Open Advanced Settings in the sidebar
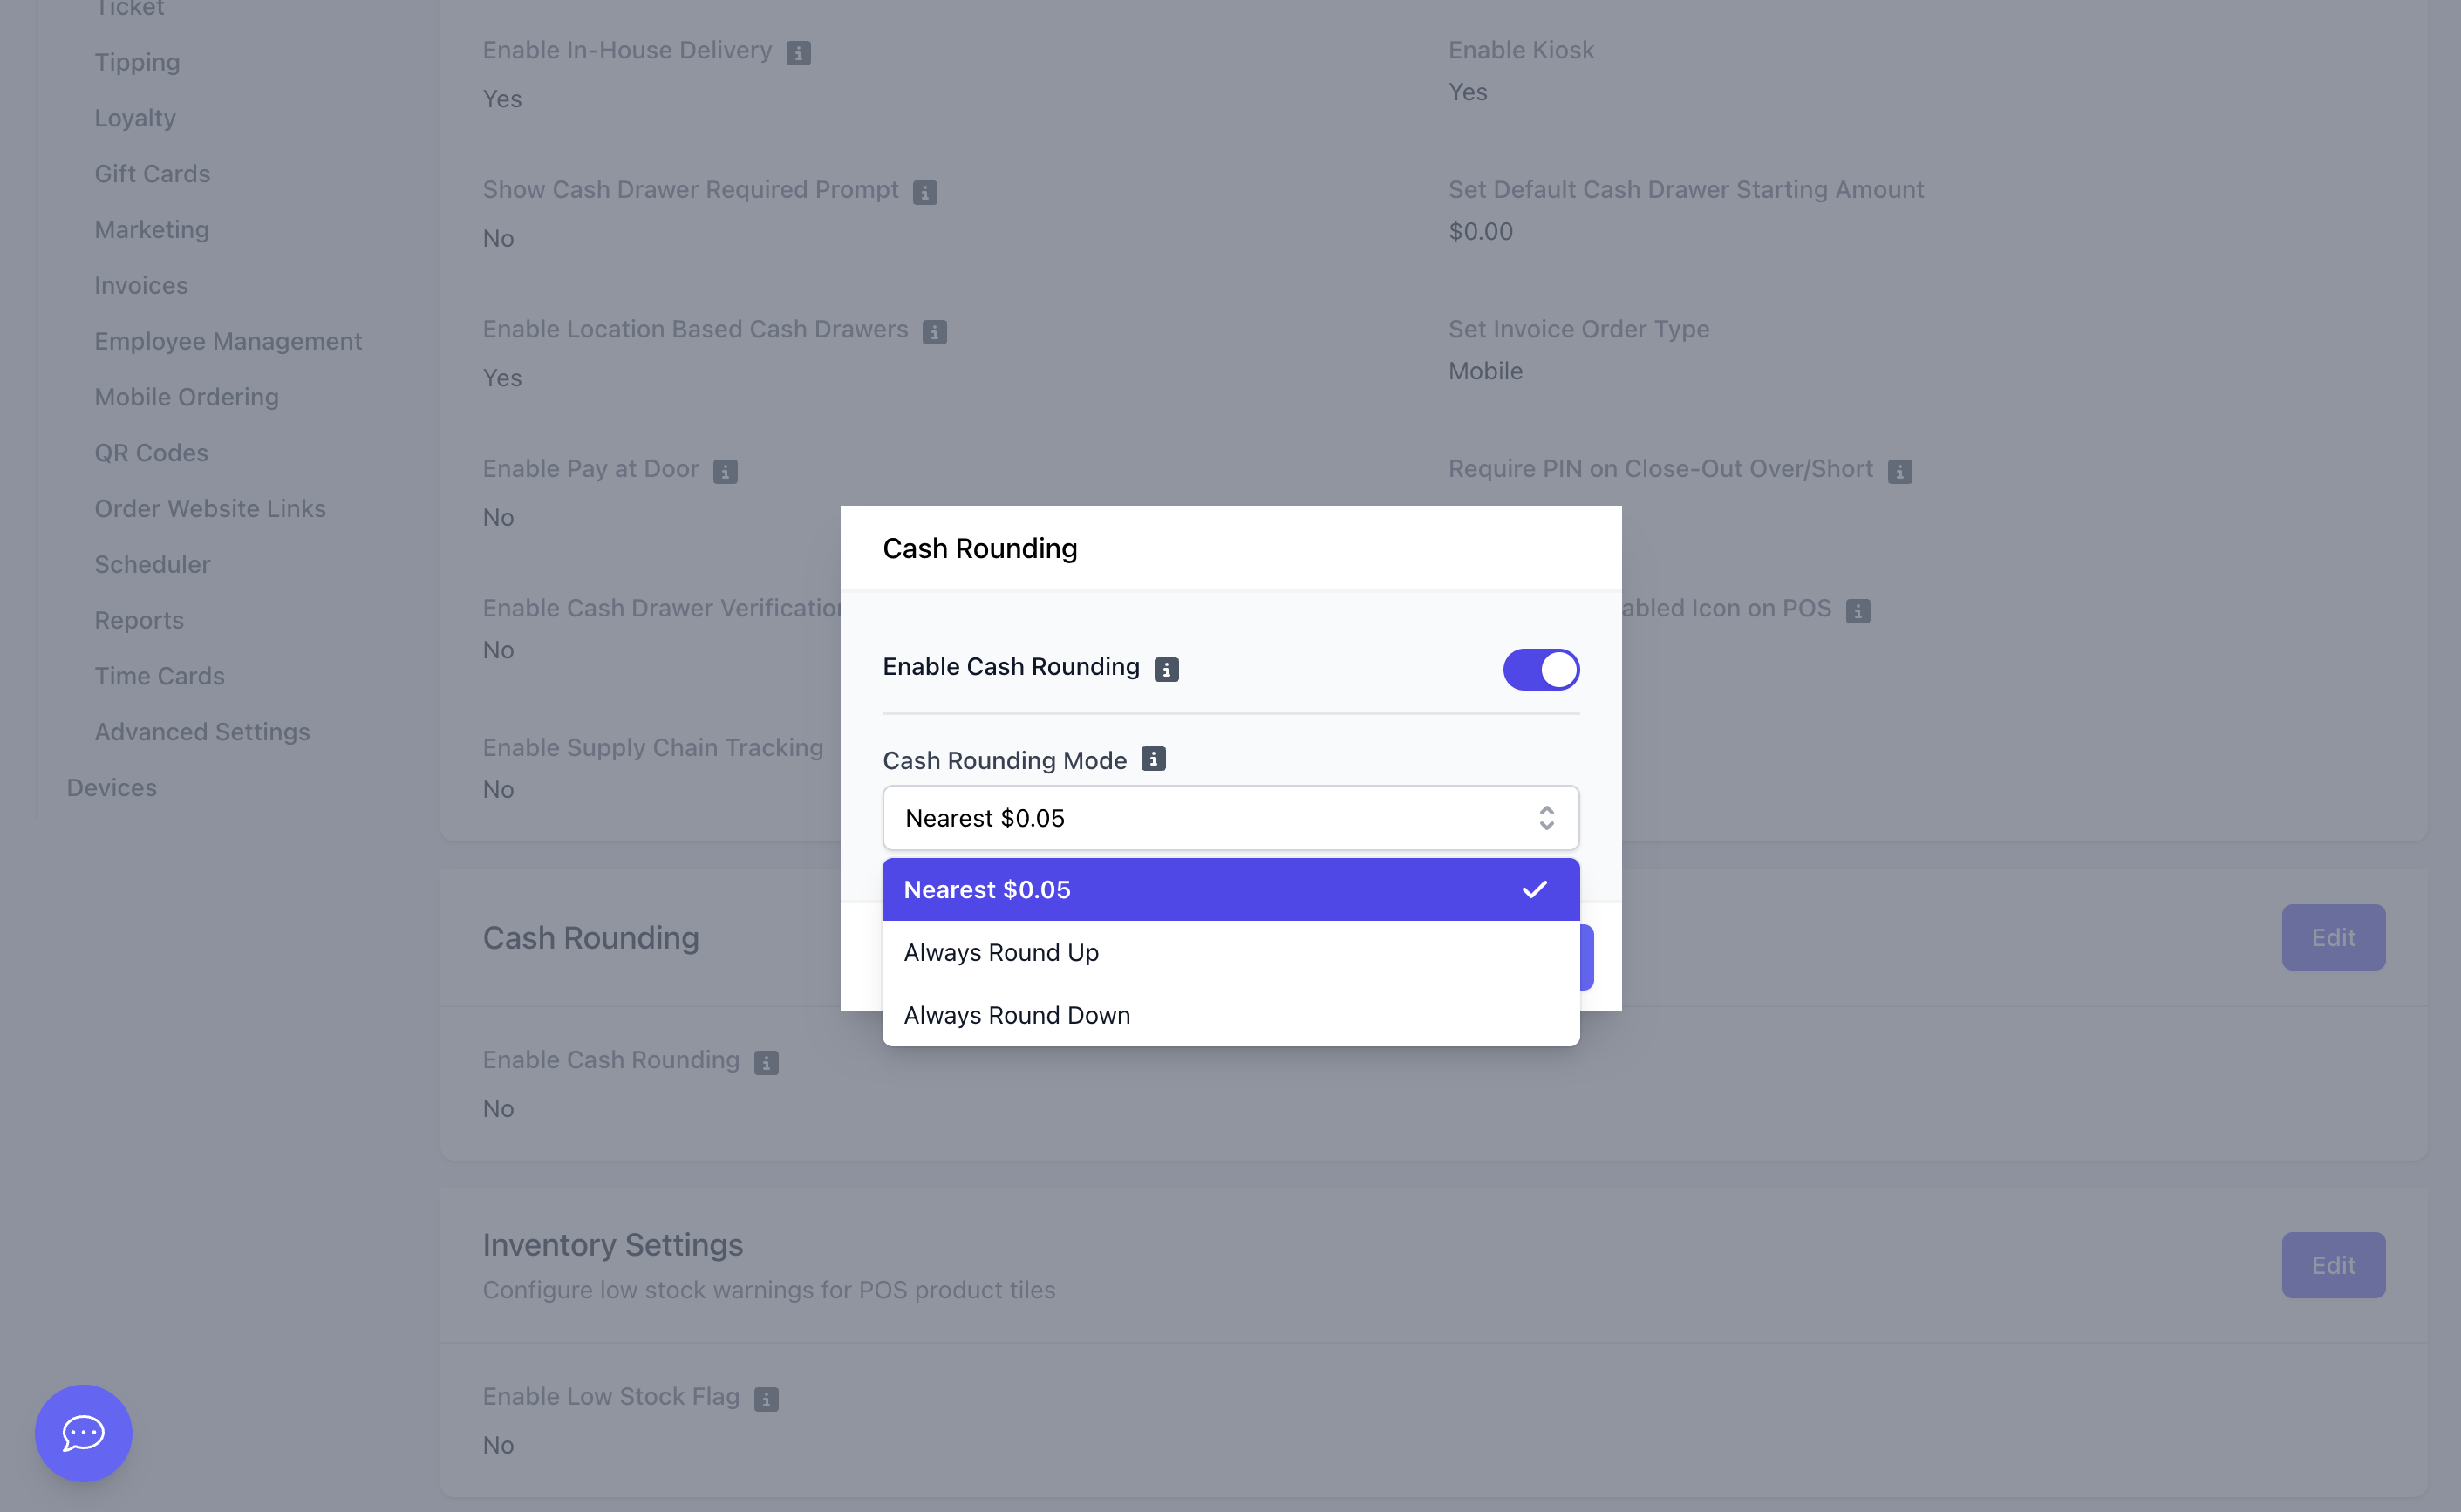2461x1512 pixels. 202,731
